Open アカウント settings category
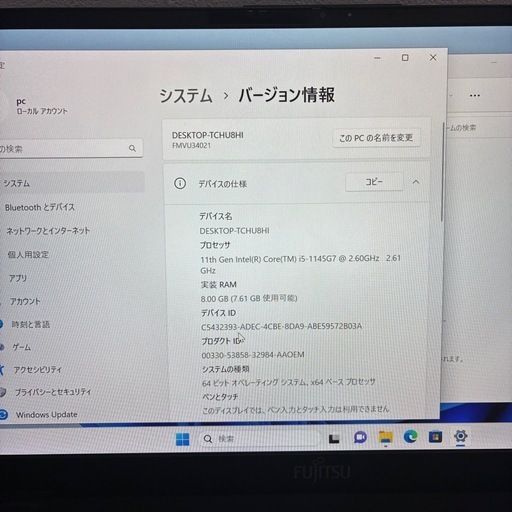512x512 pixels. tap(25, 301)
